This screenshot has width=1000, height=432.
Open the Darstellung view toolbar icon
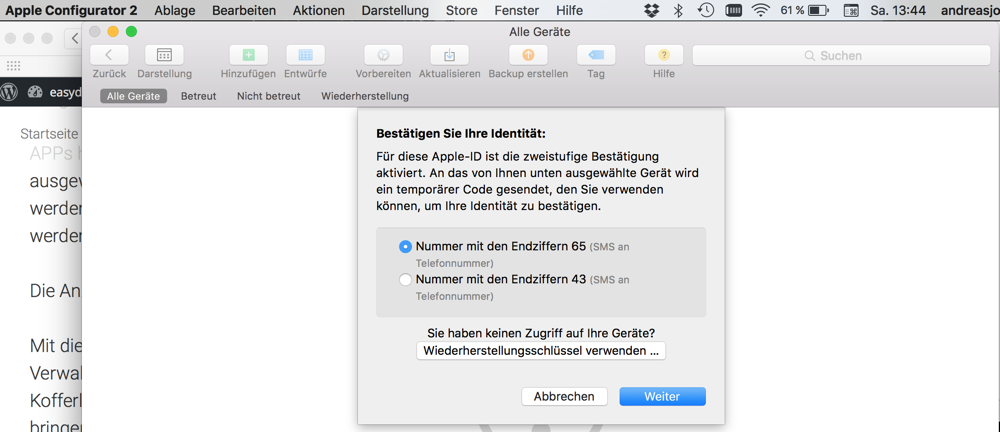pyautogui.click(x=164, y=55)
